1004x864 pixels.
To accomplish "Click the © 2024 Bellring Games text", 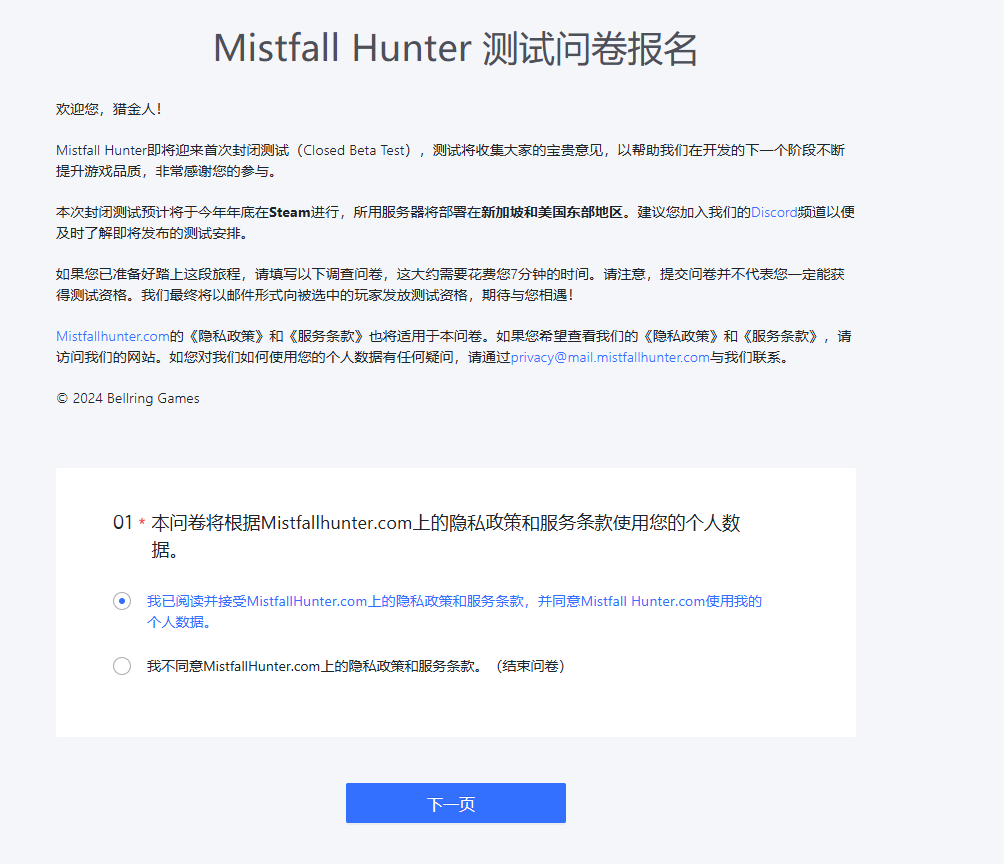I will (127, 398).
